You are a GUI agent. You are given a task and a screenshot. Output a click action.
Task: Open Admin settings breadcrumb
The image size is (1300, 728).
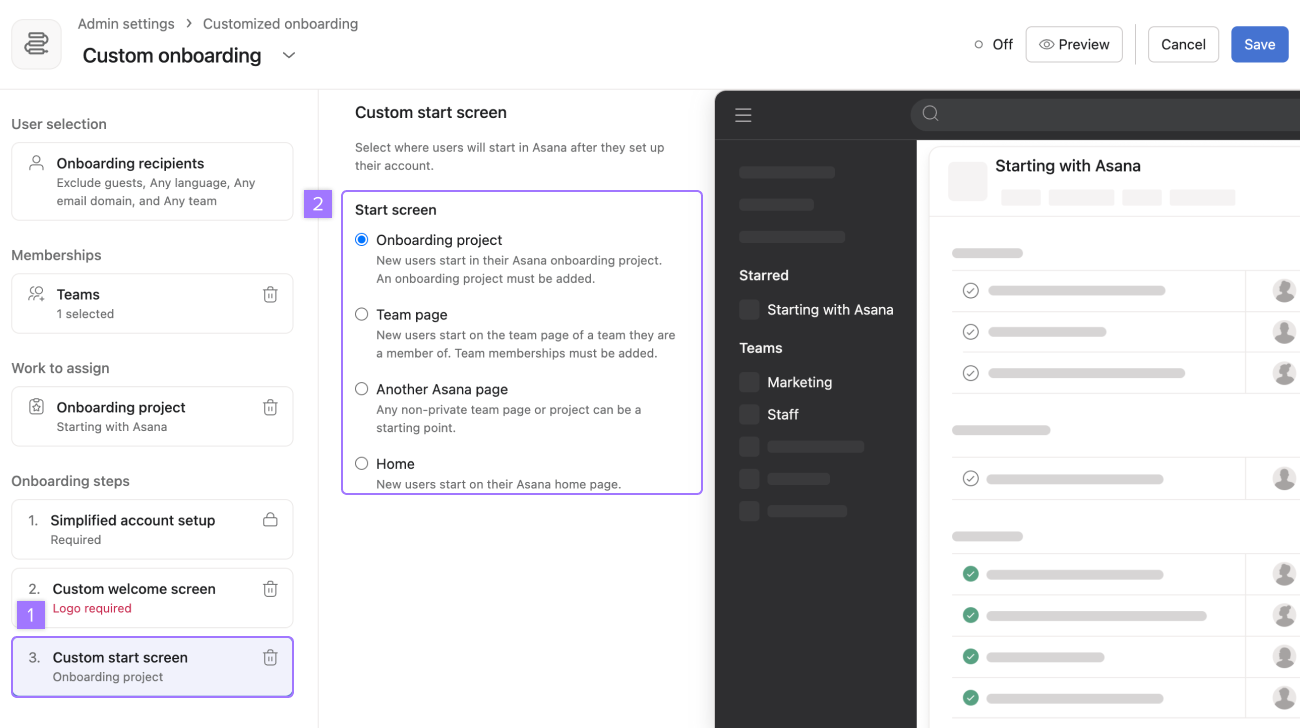[126, 24]
